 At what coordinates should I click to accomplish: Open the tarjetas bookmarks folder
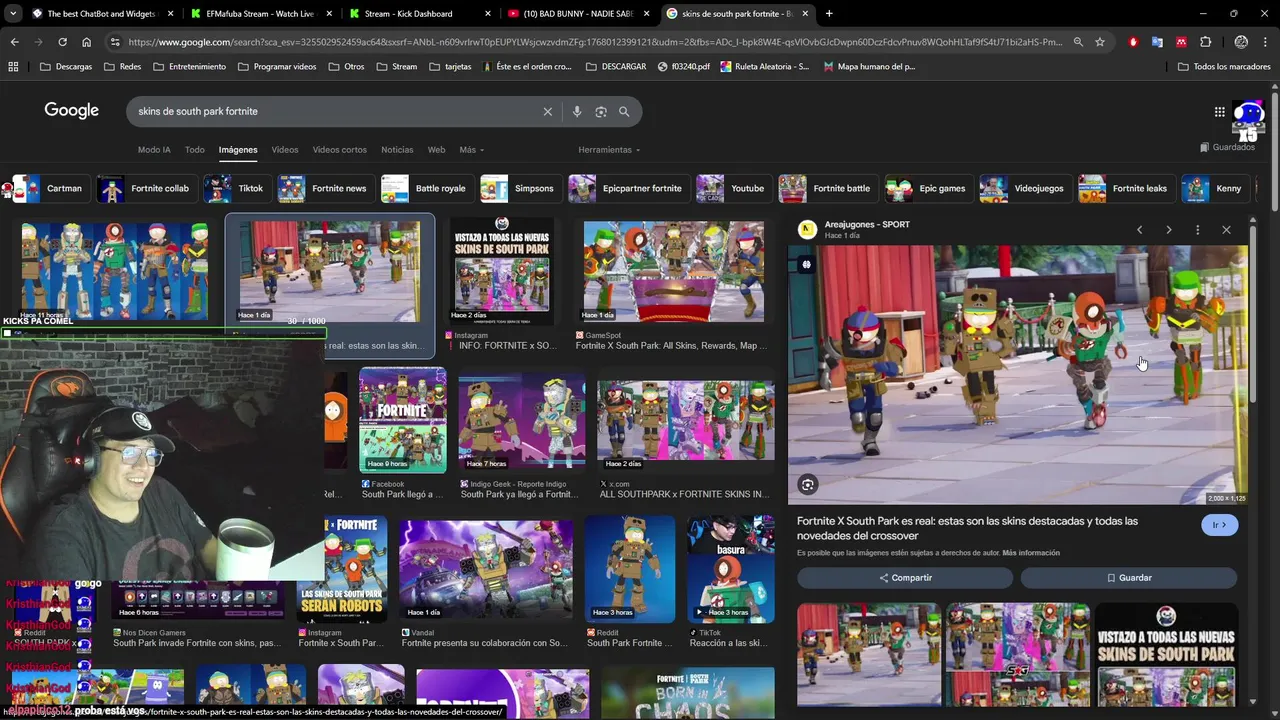(449, 67)
